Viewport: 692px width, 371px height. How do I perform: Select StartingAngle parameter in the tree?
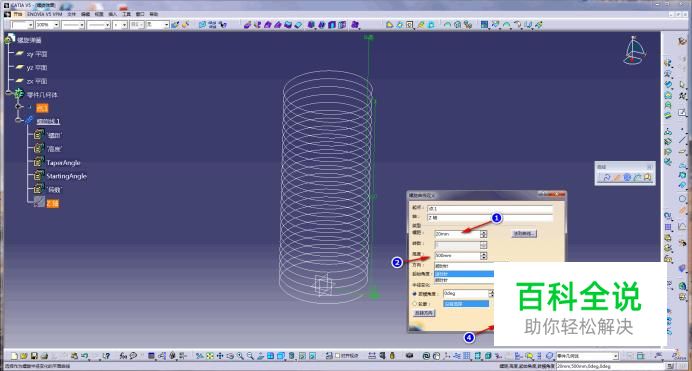67,176
